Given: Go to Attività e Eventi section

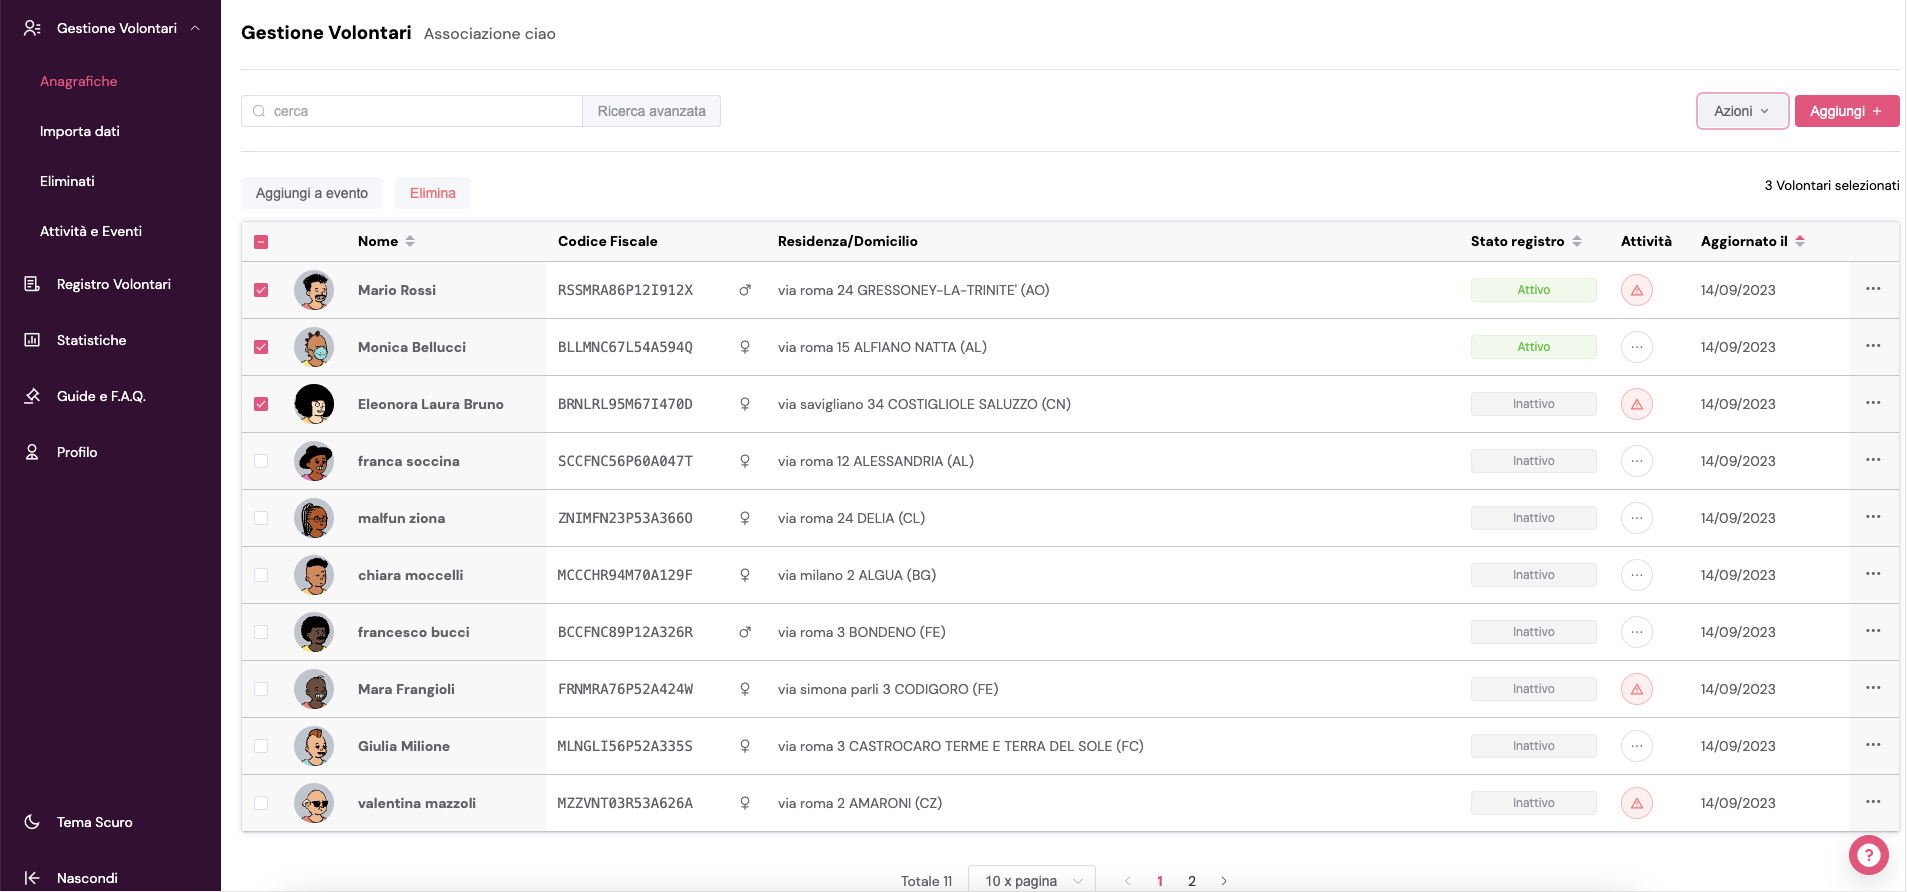Looking at the screenshot, I should (91, 231).
